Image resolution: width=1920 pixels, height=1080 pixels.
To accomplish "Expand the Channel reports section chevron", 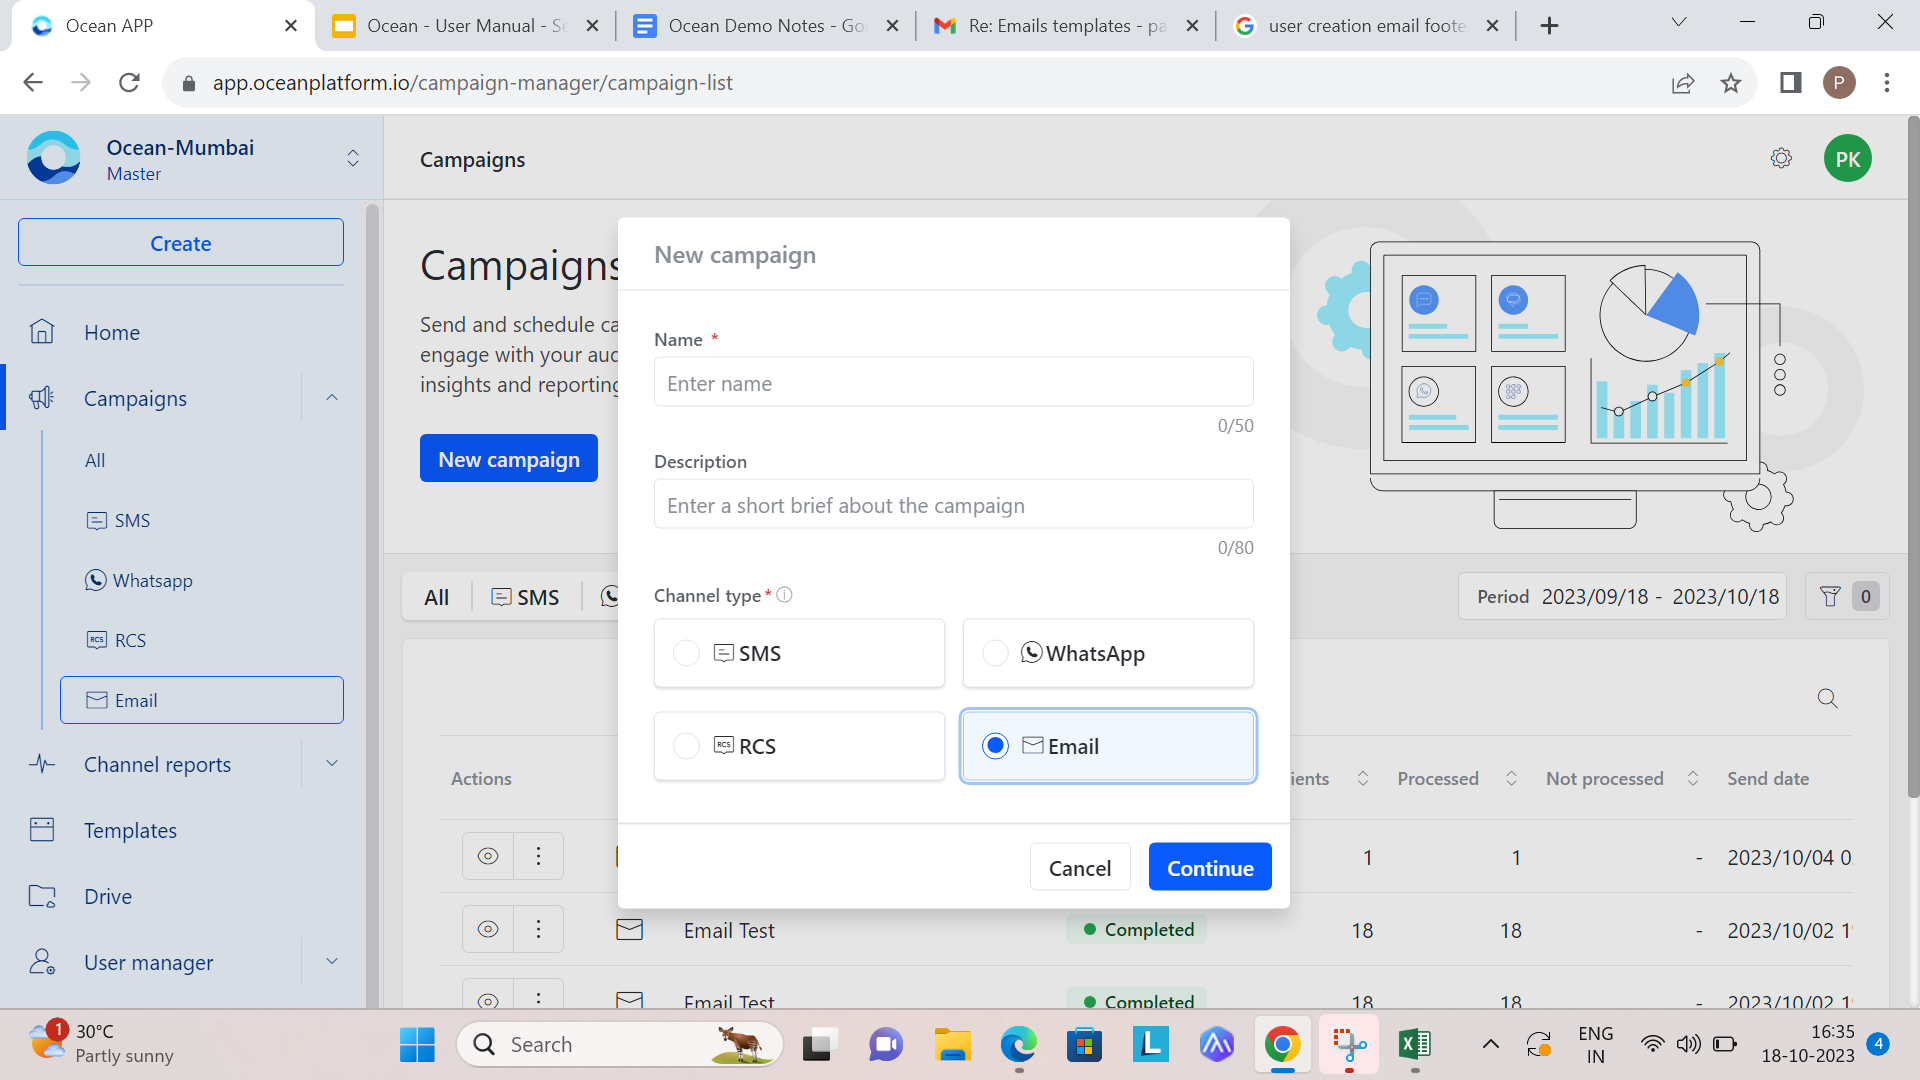I will (x=332, y=764).
